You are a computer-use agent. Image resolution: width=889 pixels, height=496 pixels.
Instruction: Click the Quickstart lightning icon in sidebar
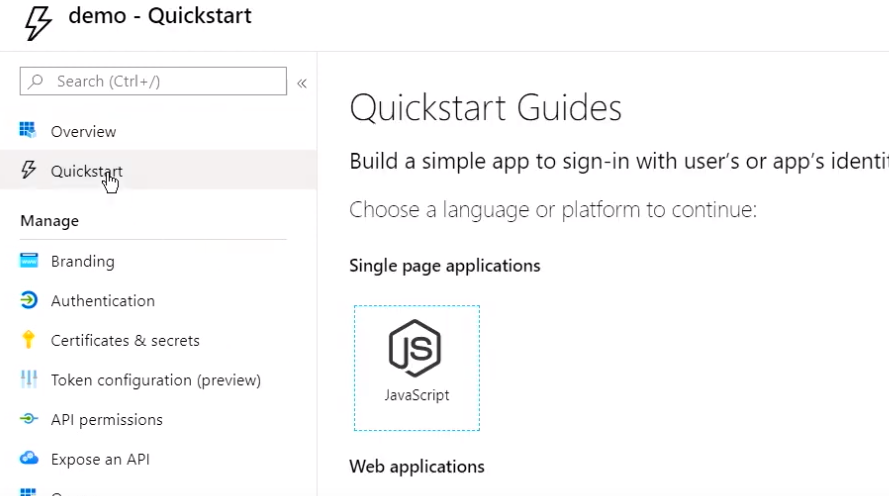28,169
